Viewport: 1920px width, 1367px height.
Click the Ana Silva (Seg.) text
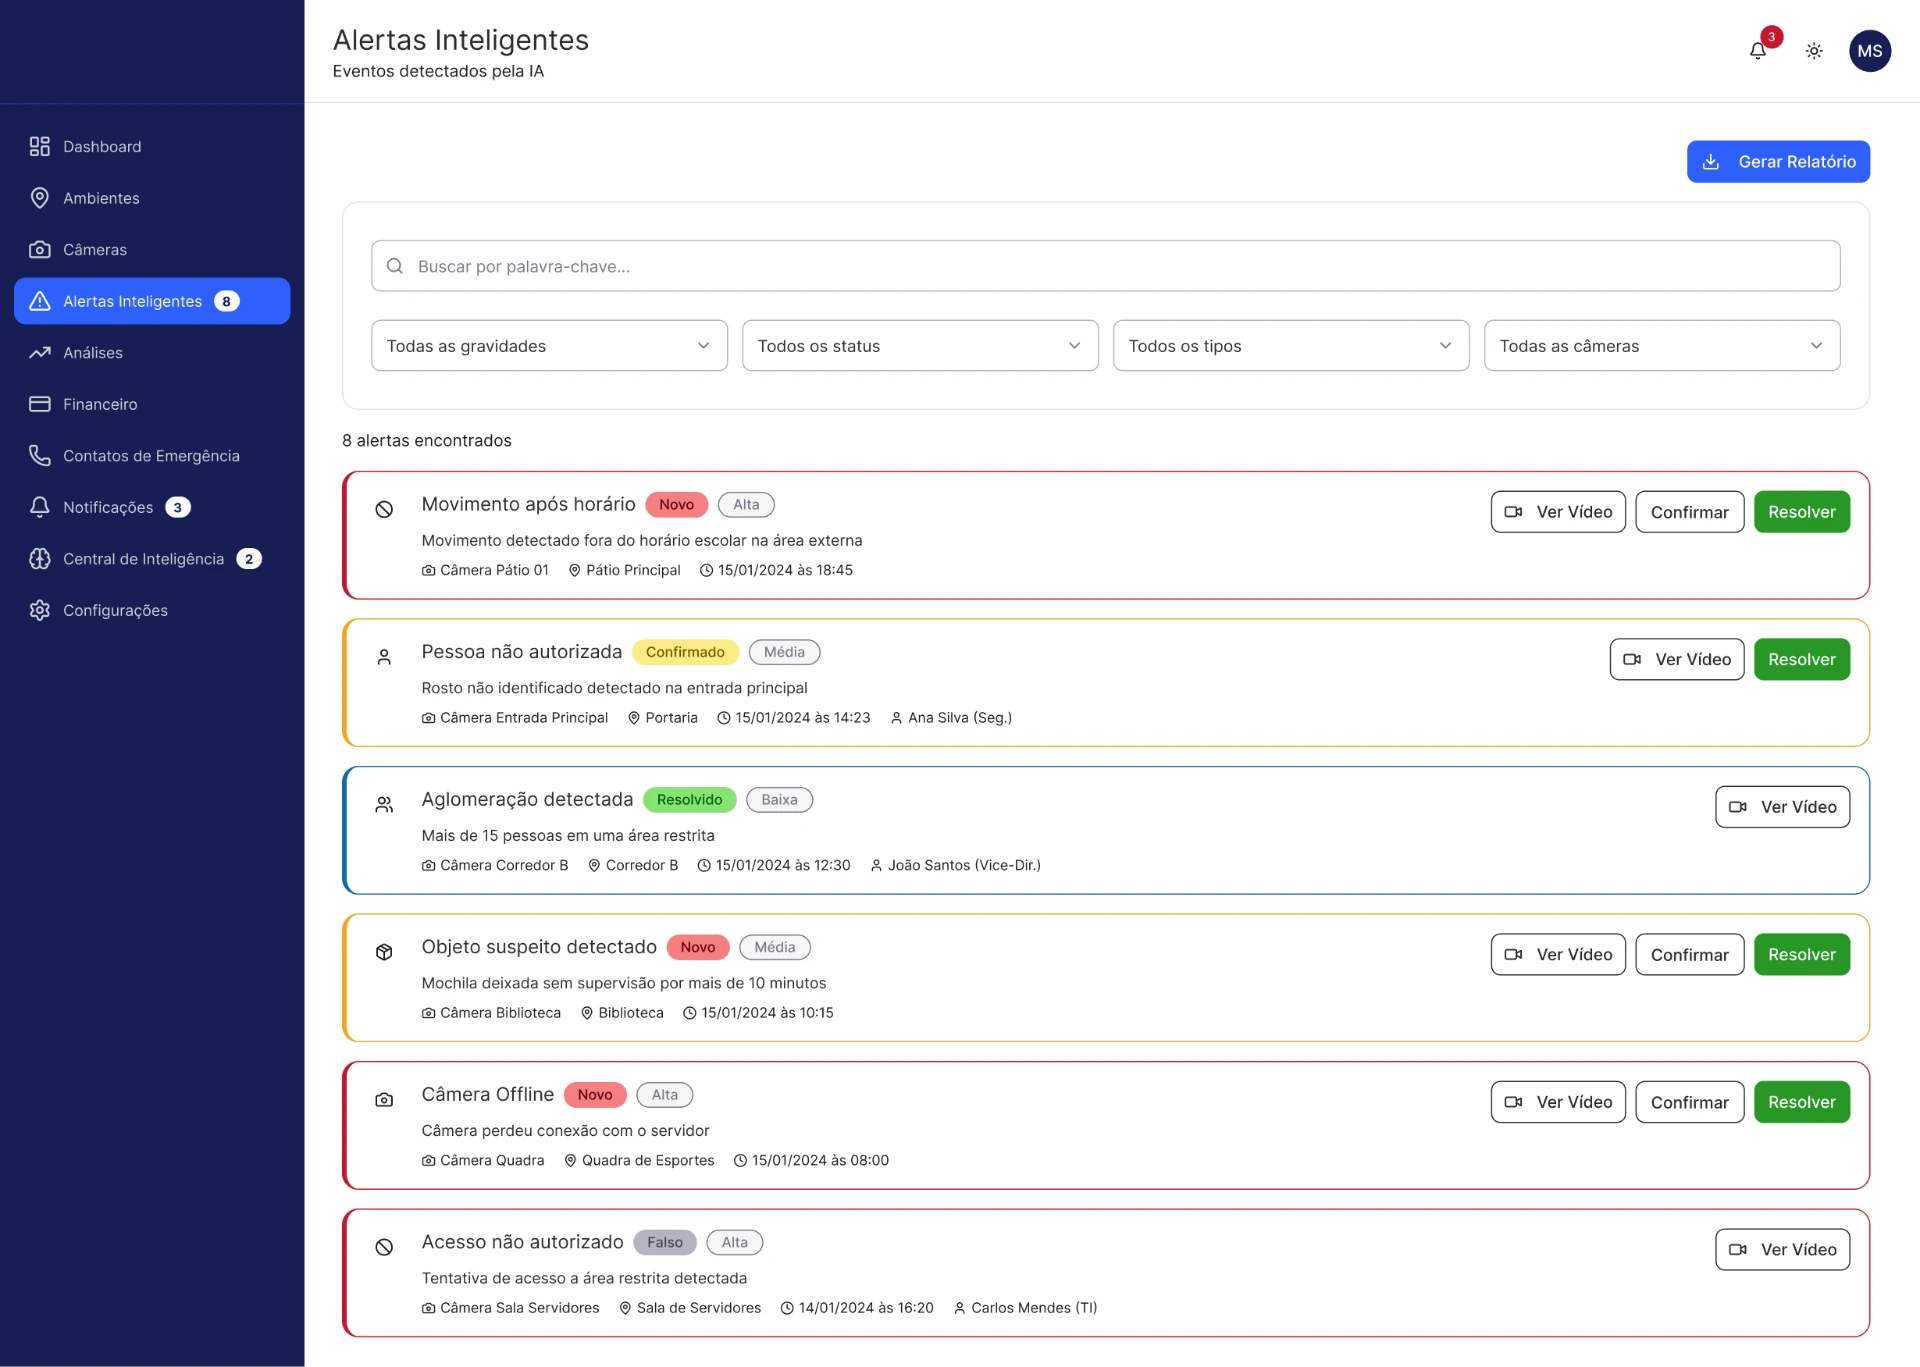(960, 718)
